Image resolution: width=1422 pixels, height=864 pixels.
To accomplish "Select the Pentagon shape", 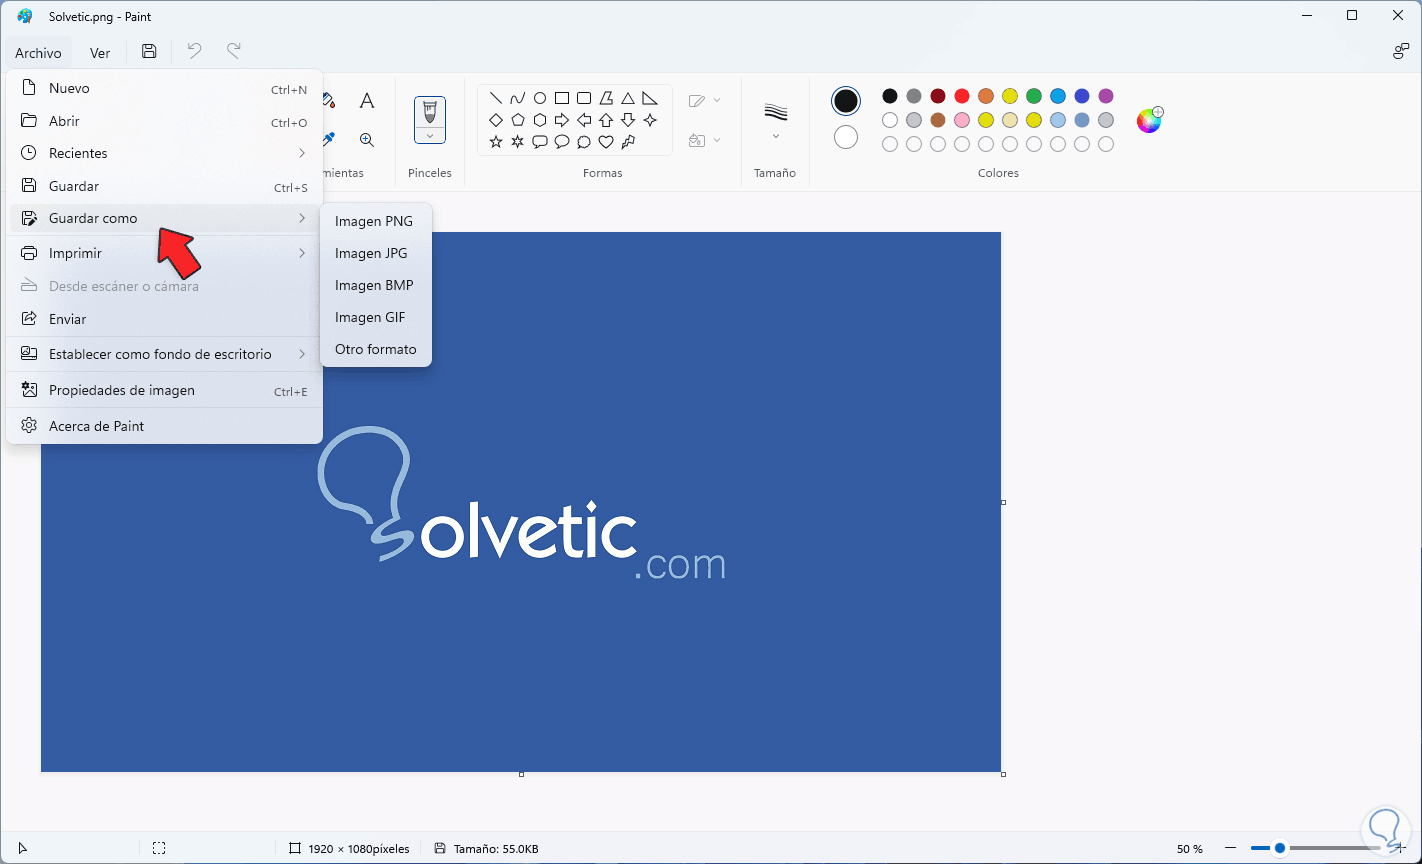I will pyautogui.click(x=518, y=120).
